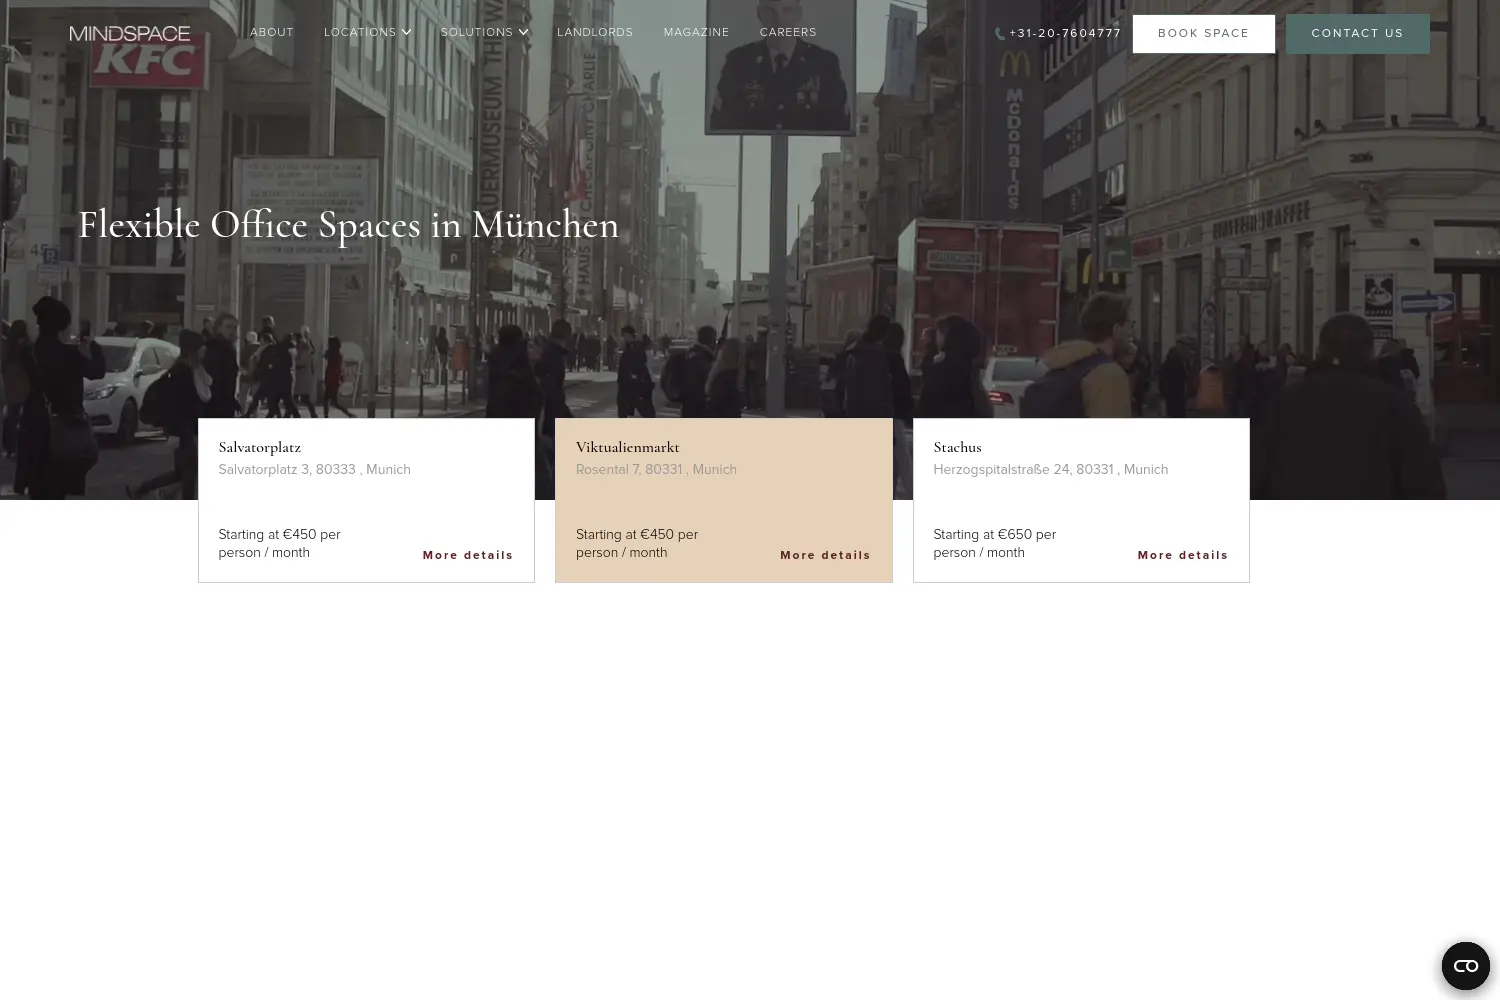Open More details for Stachus
The image size is (1500, 1000).
tap(1183, 555)
